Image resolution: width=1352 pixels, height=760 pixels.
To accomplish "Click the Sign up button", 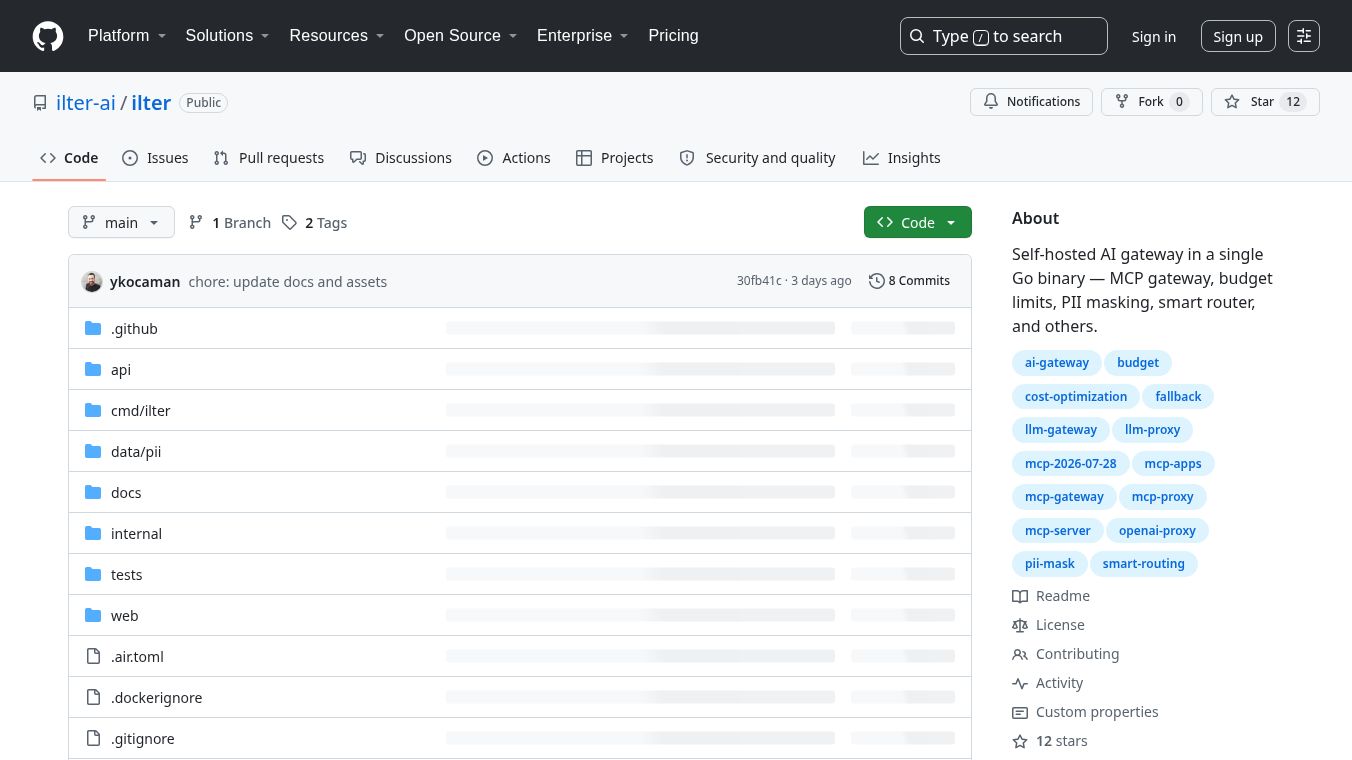I will click(1238, 36).
